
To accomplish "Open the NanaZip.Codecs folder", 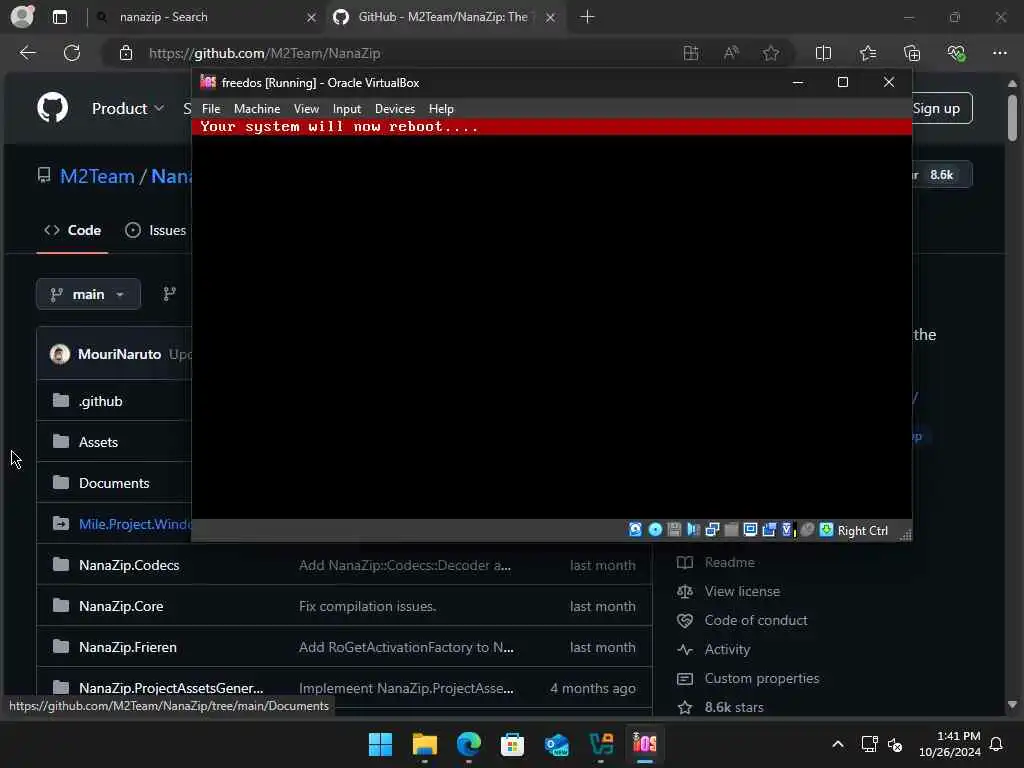I will coord(129,566).
